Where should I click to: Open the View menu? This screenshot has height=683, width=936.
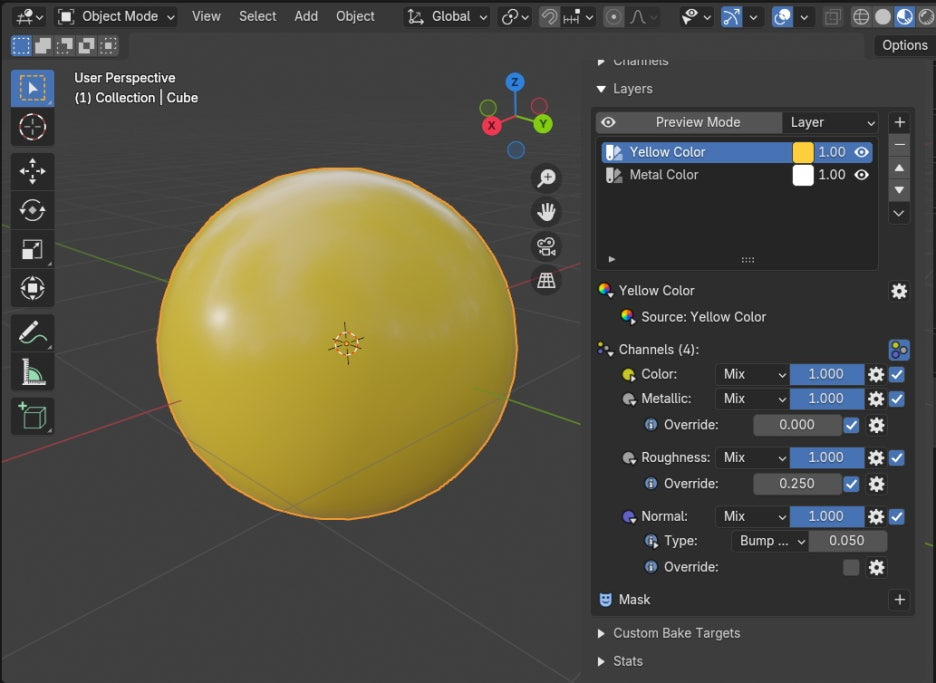tap(206, 17)
